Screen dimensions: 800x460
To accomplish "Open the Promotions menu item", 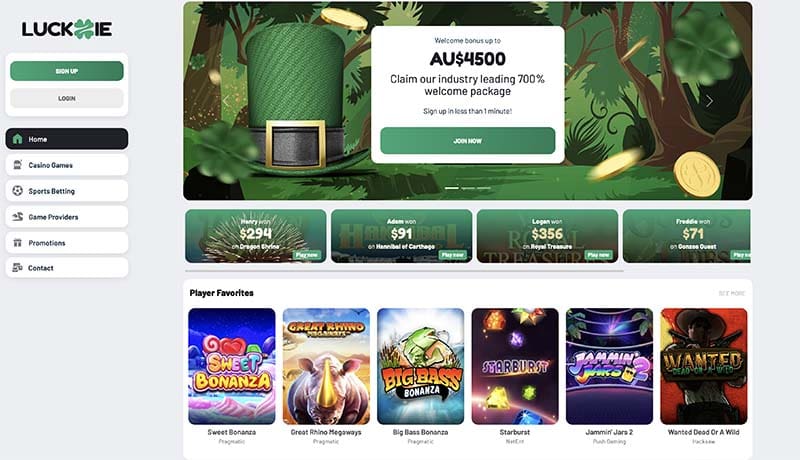I will click(67, 243).
